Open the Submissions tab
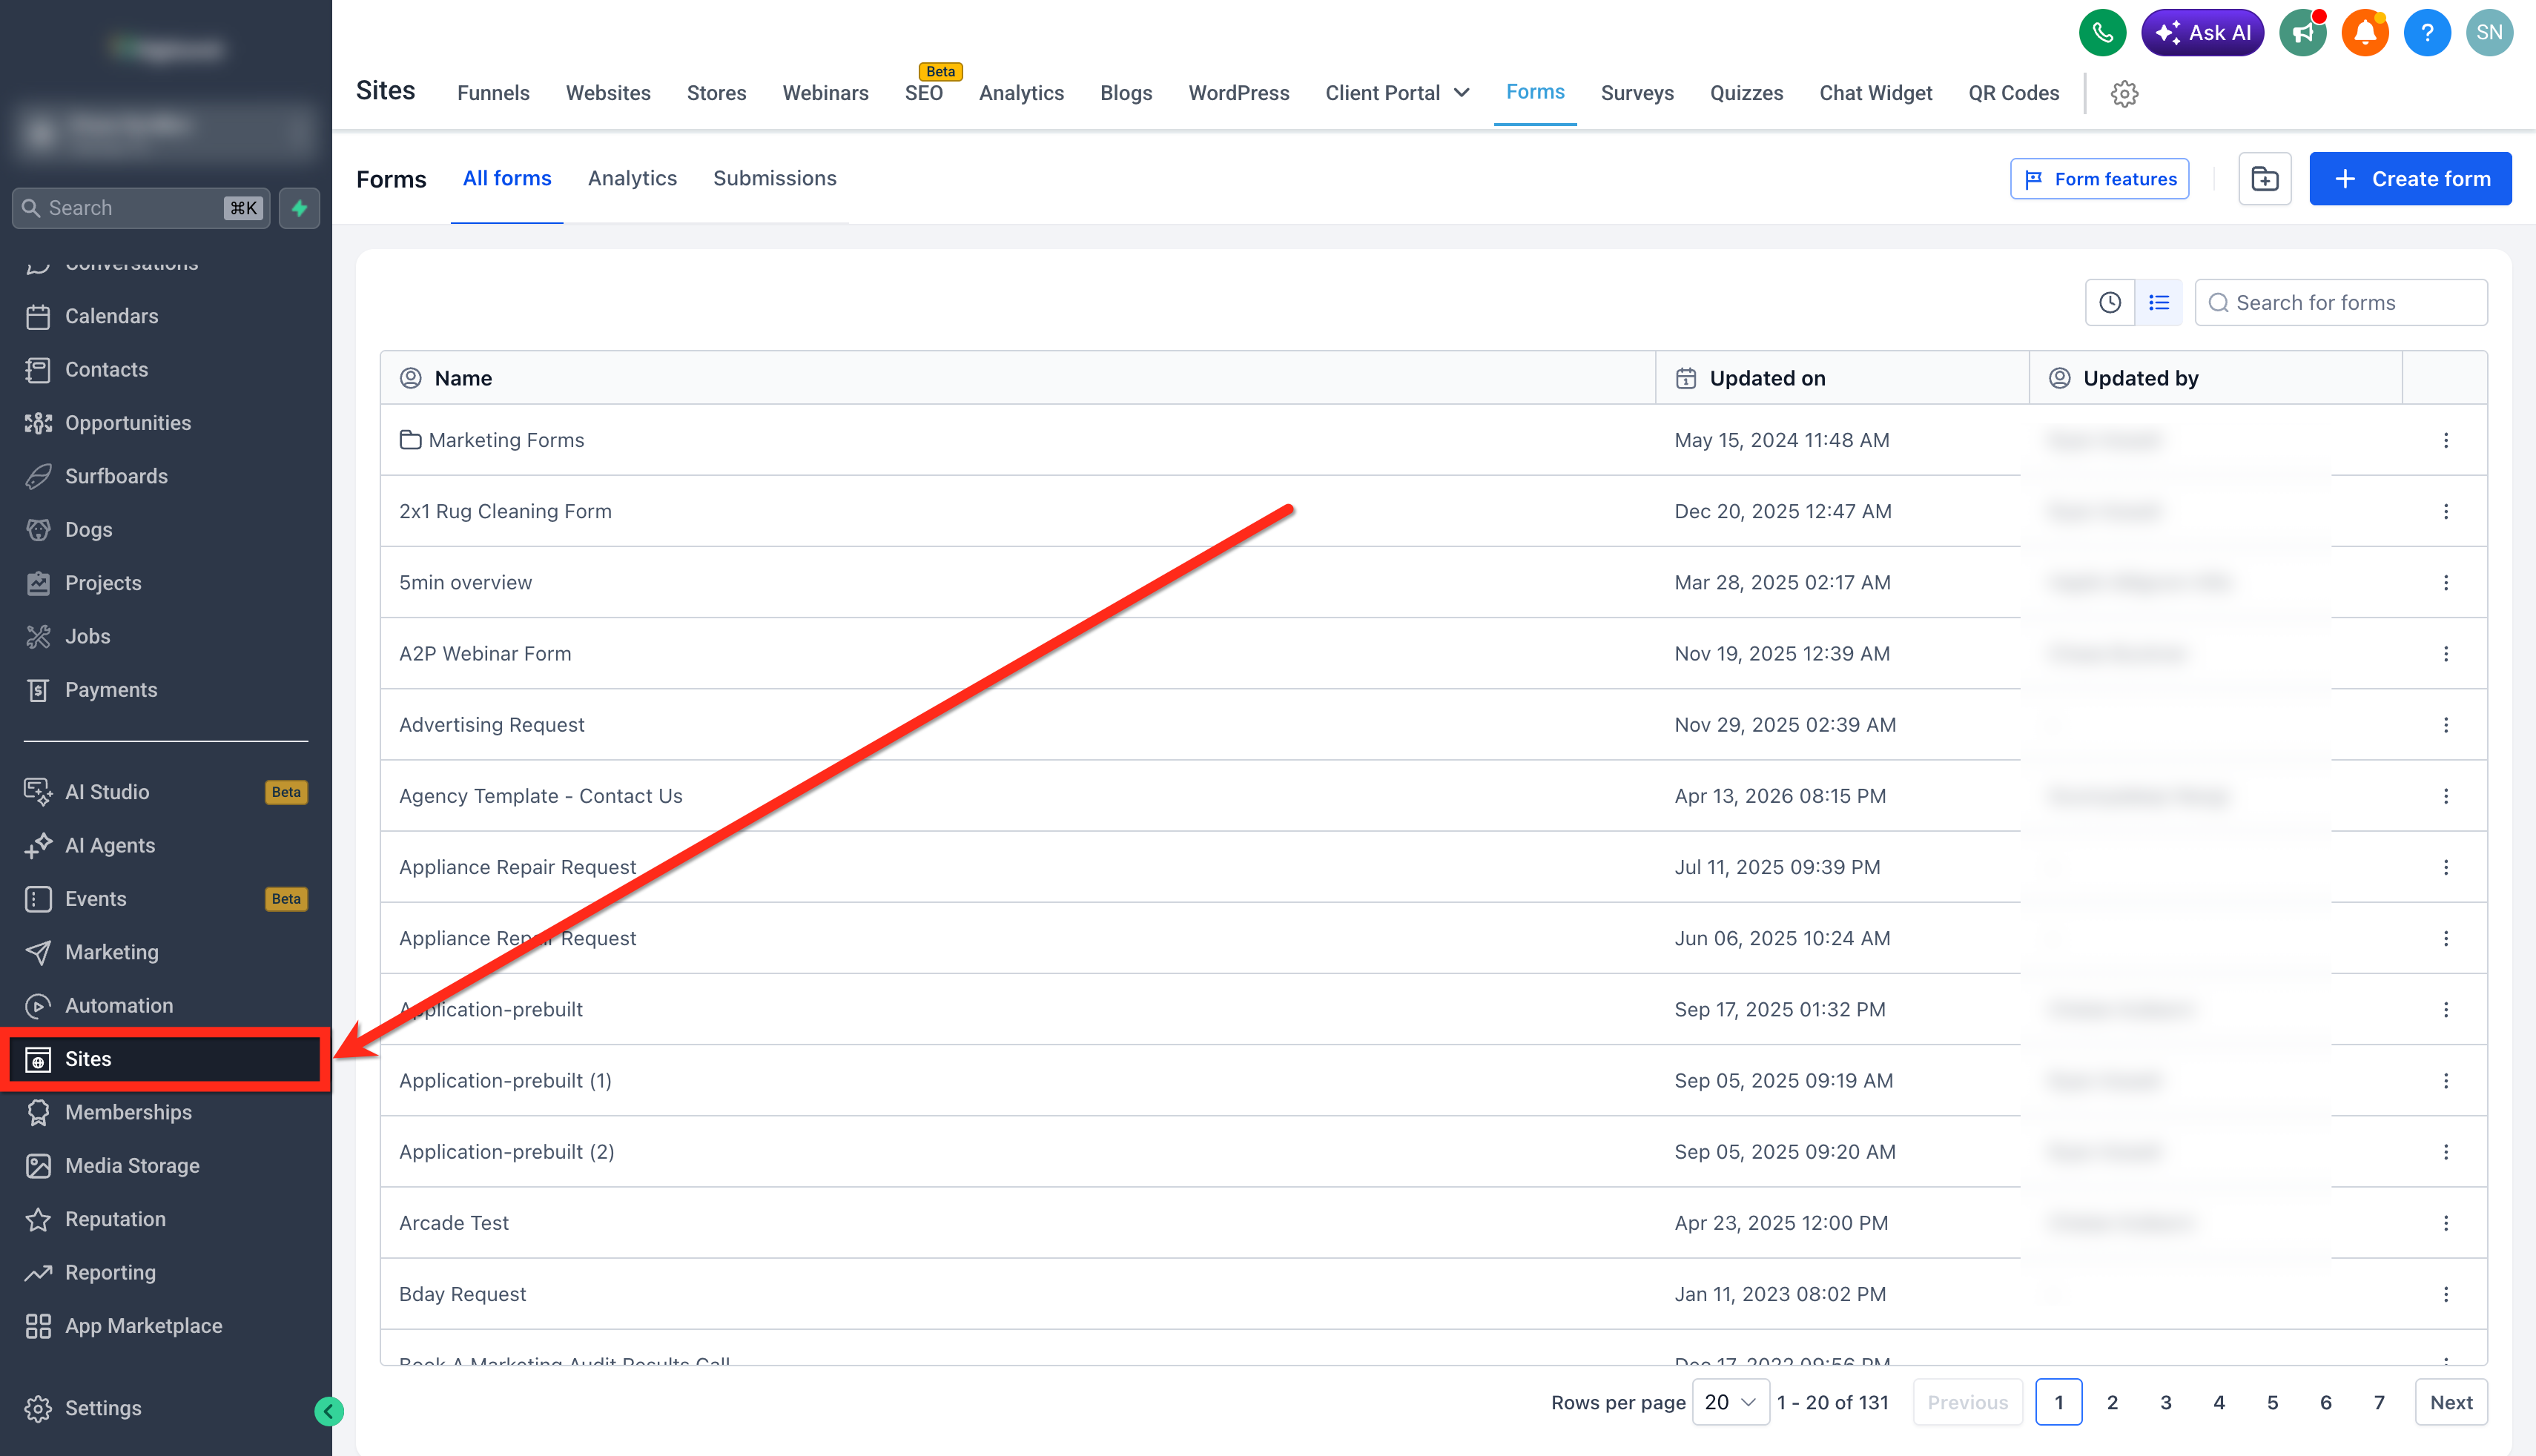The width and height of the screenshot is (2536, 1456). [774, 178]
